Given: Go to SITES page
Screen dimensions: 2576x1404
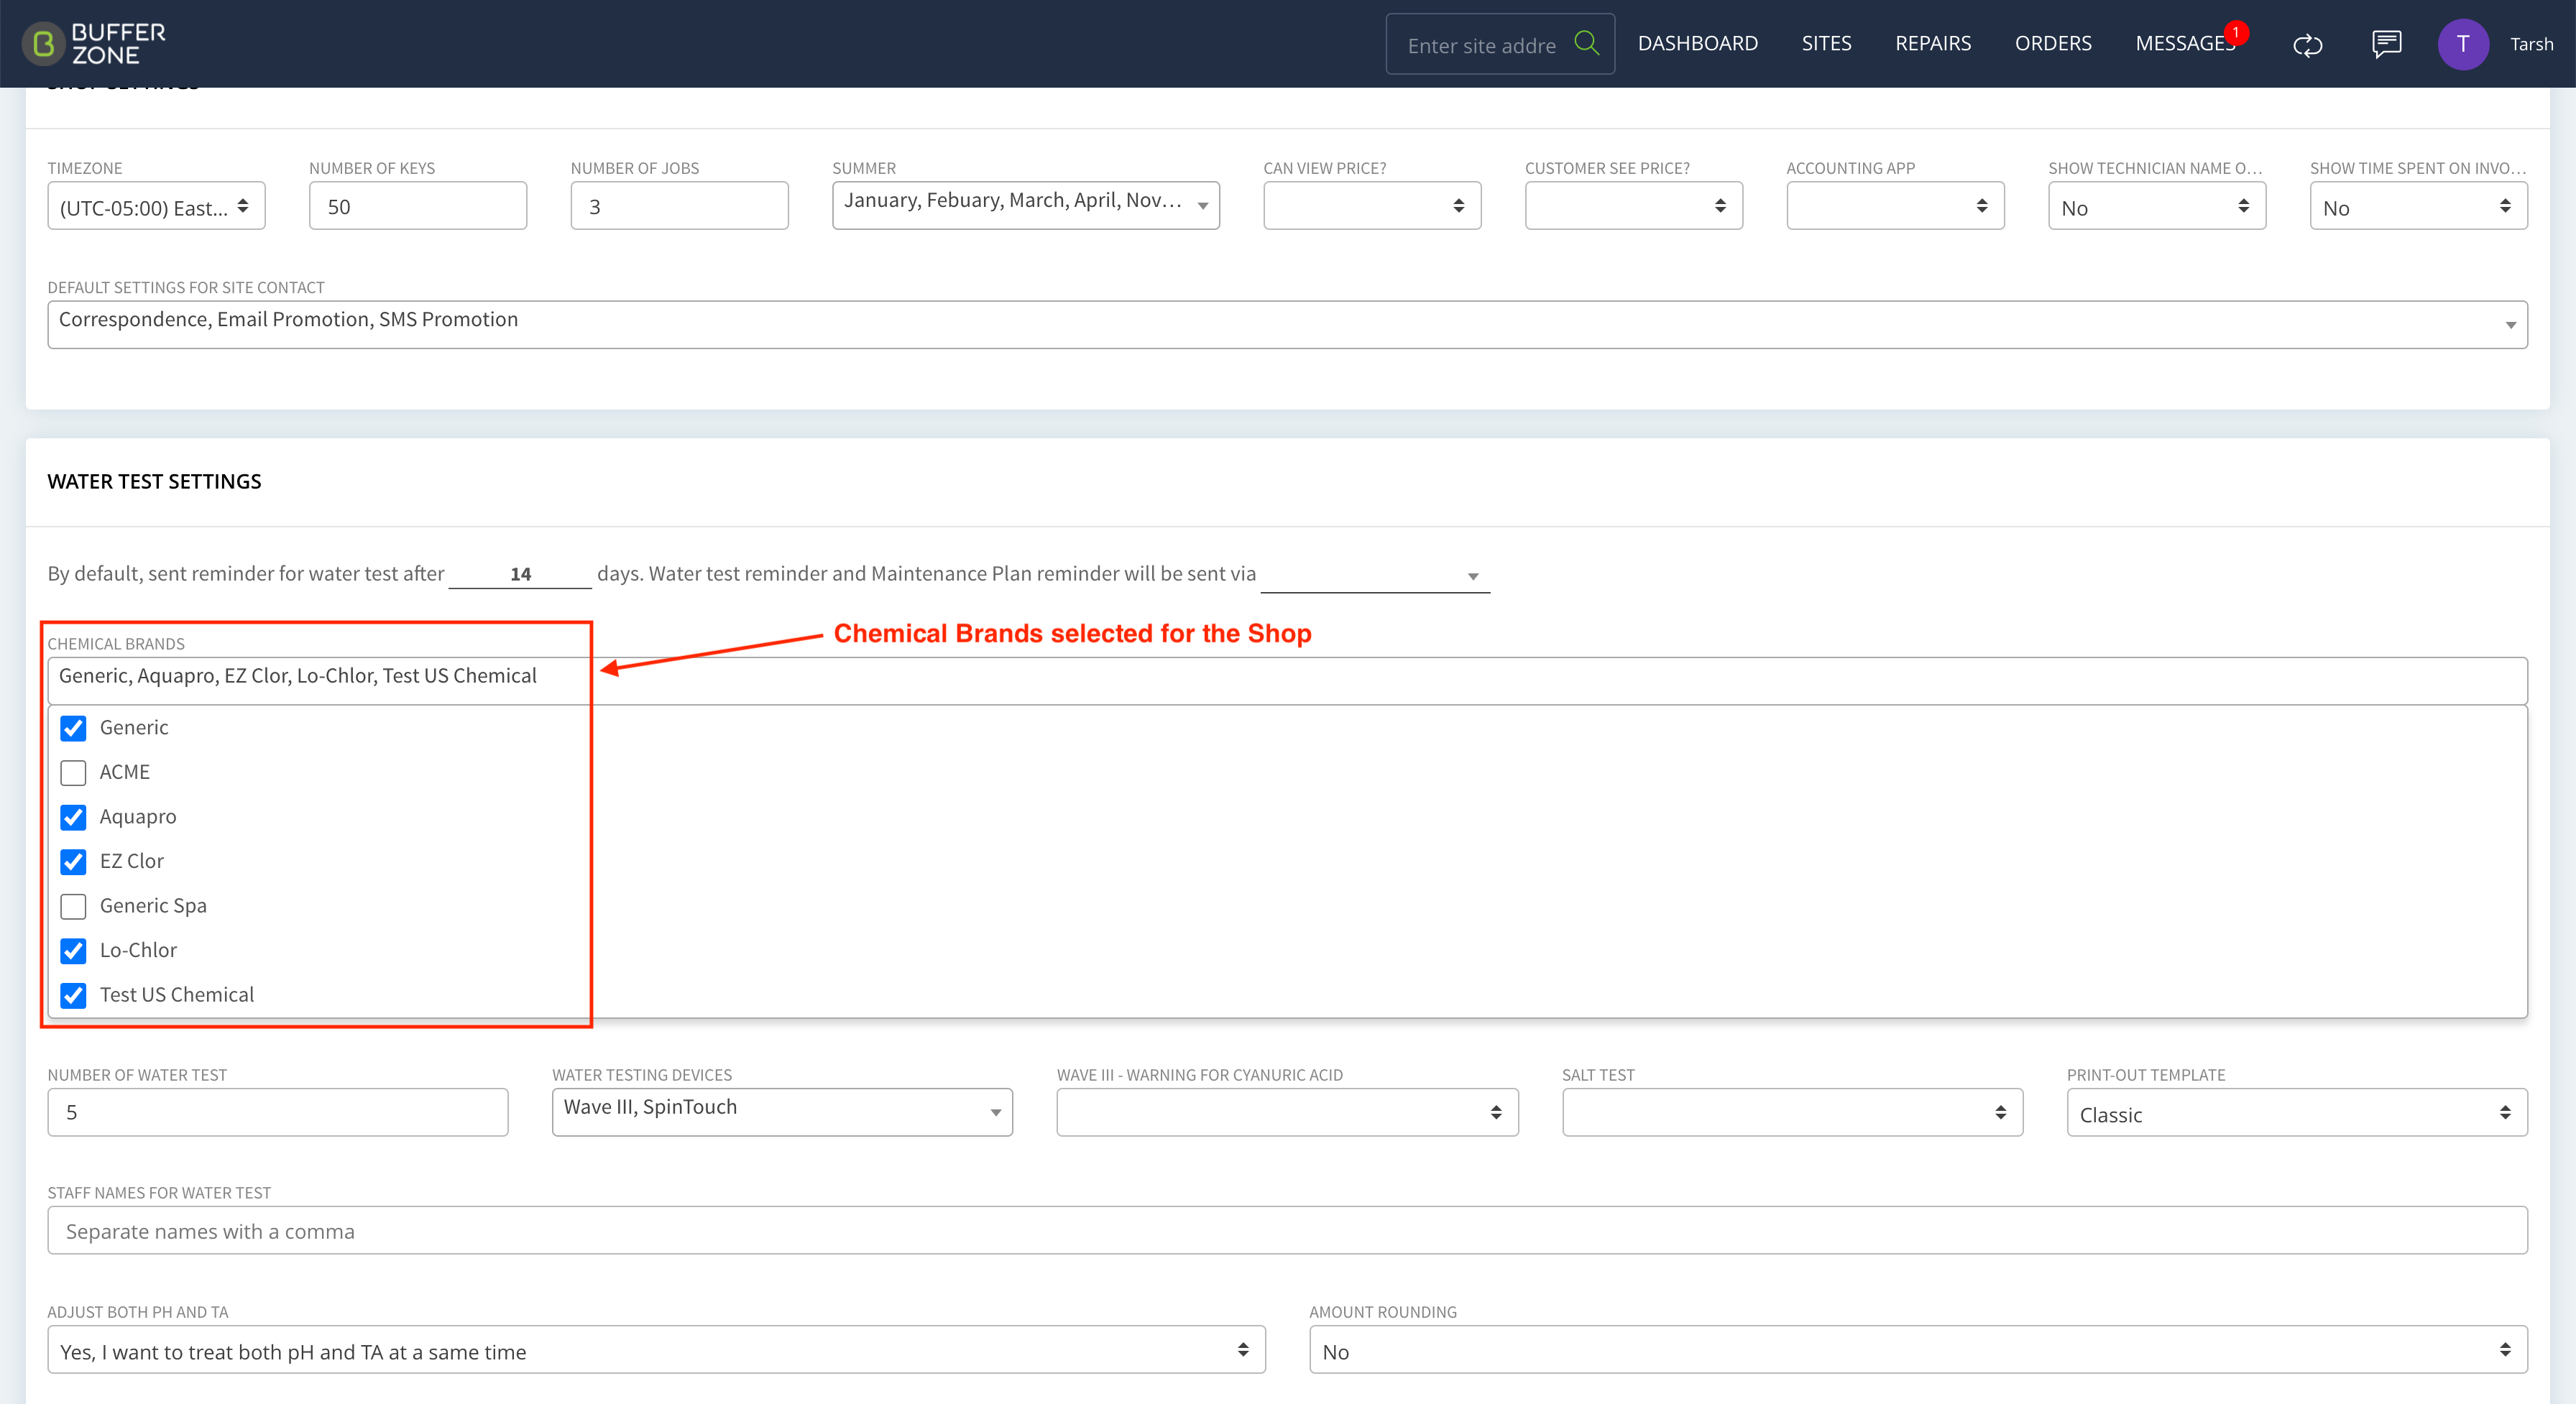Looking at the screenshot, I should pyautogui.click(x=1826, y=43).
